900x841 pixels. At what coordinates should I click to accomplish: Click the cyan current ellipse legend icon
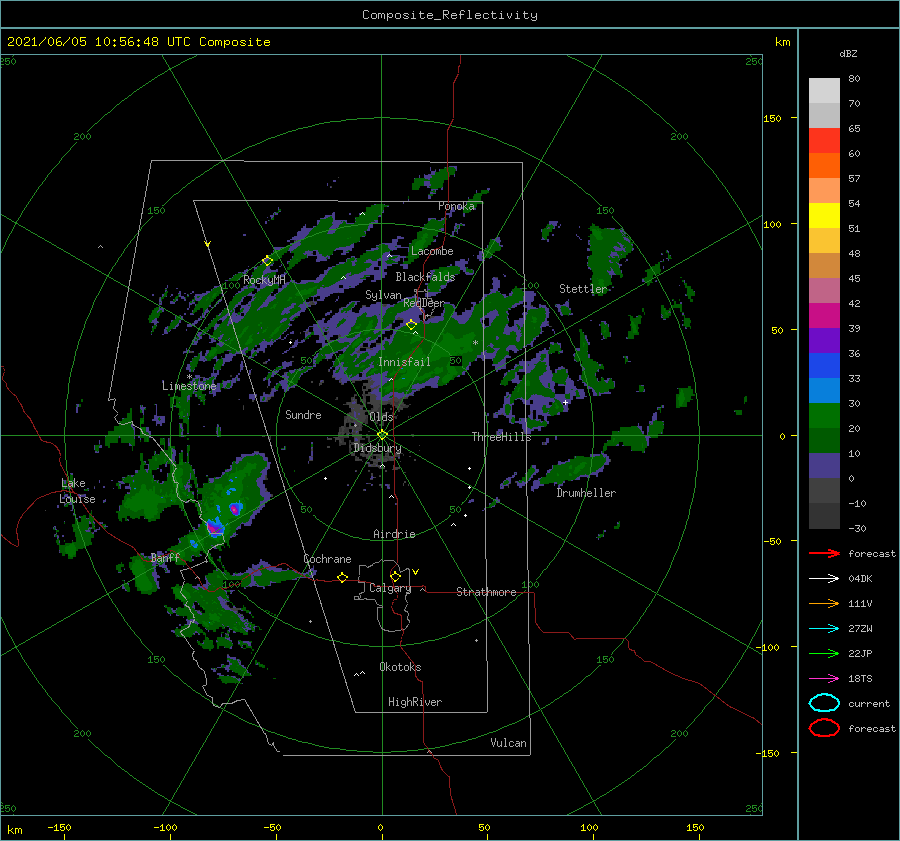click(824, 703)
